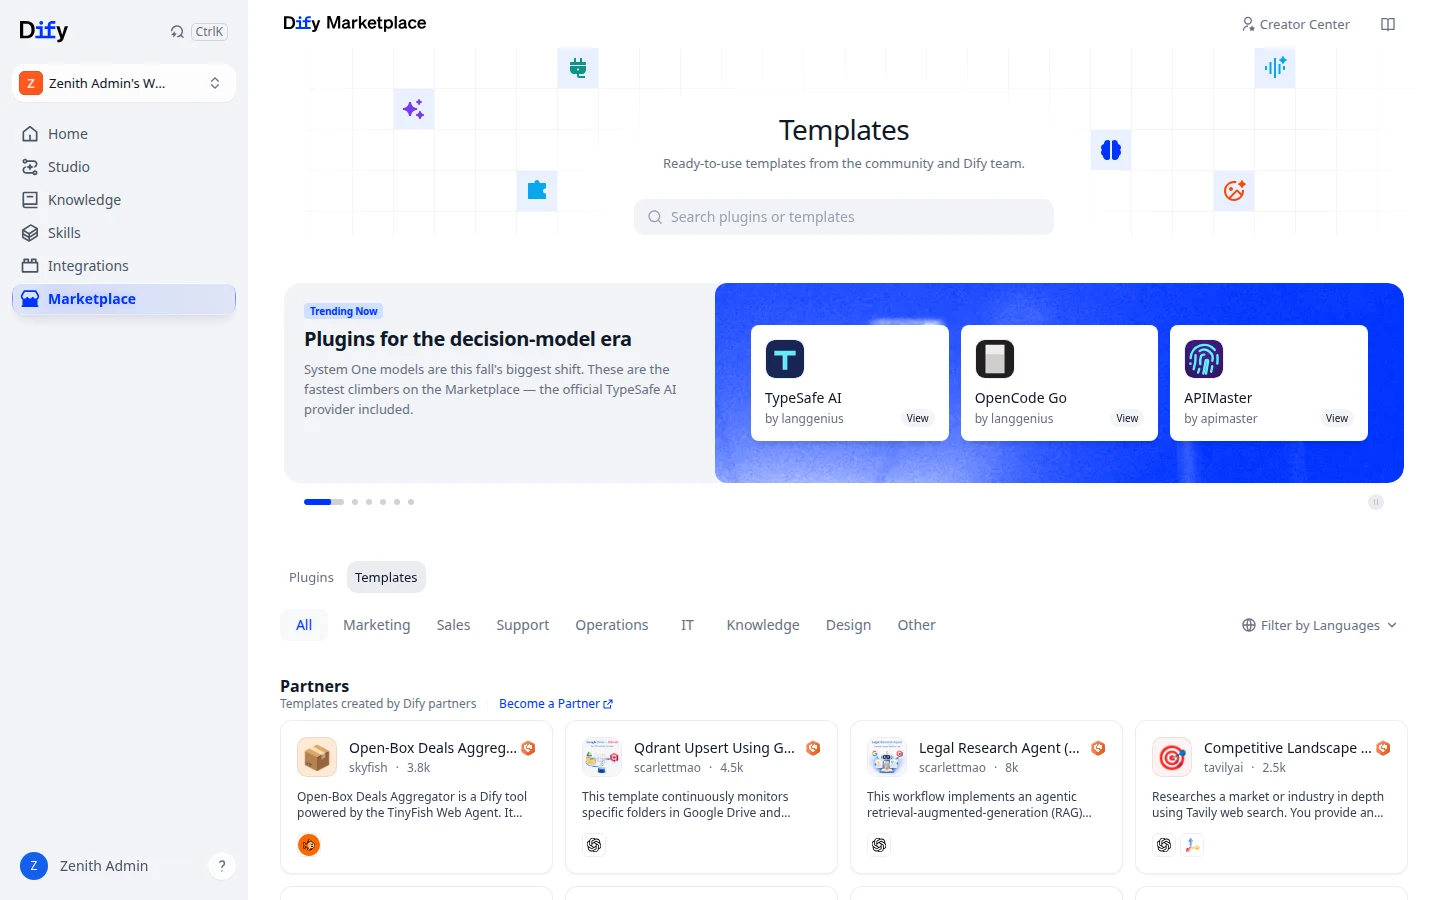The image size is (1440, 900).
Task: Click the Qdrant Upsert template icon
Action: coord(602,757)
